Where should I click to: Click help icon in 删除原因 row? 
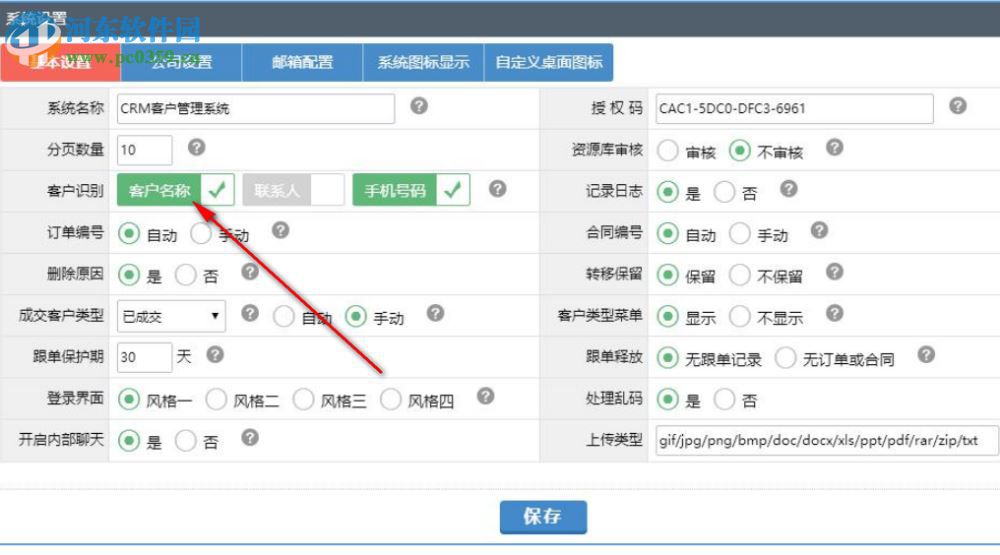tap(250, 272)
